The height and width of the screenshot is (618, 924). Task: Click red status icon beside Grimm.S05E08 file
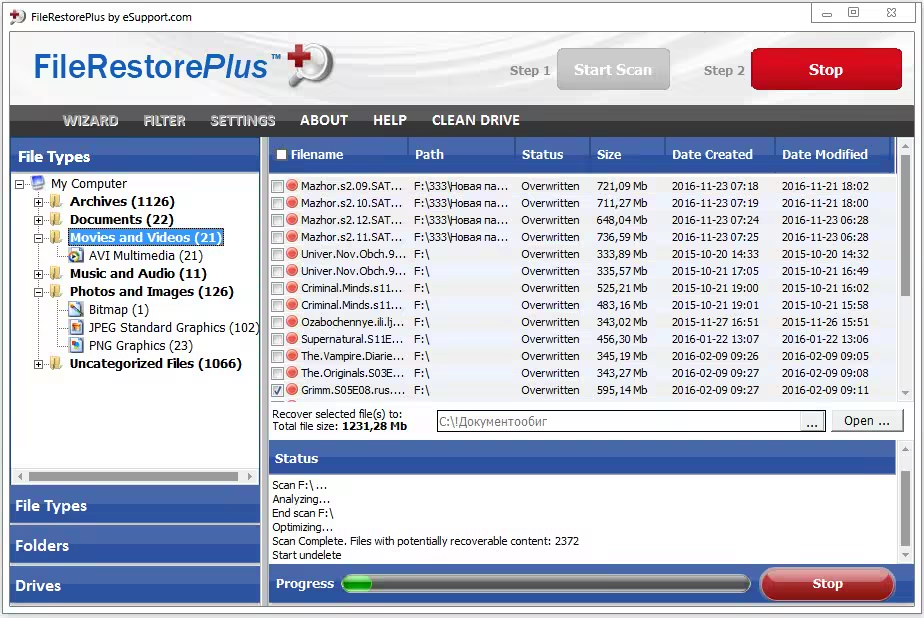(x=292, y=390)
